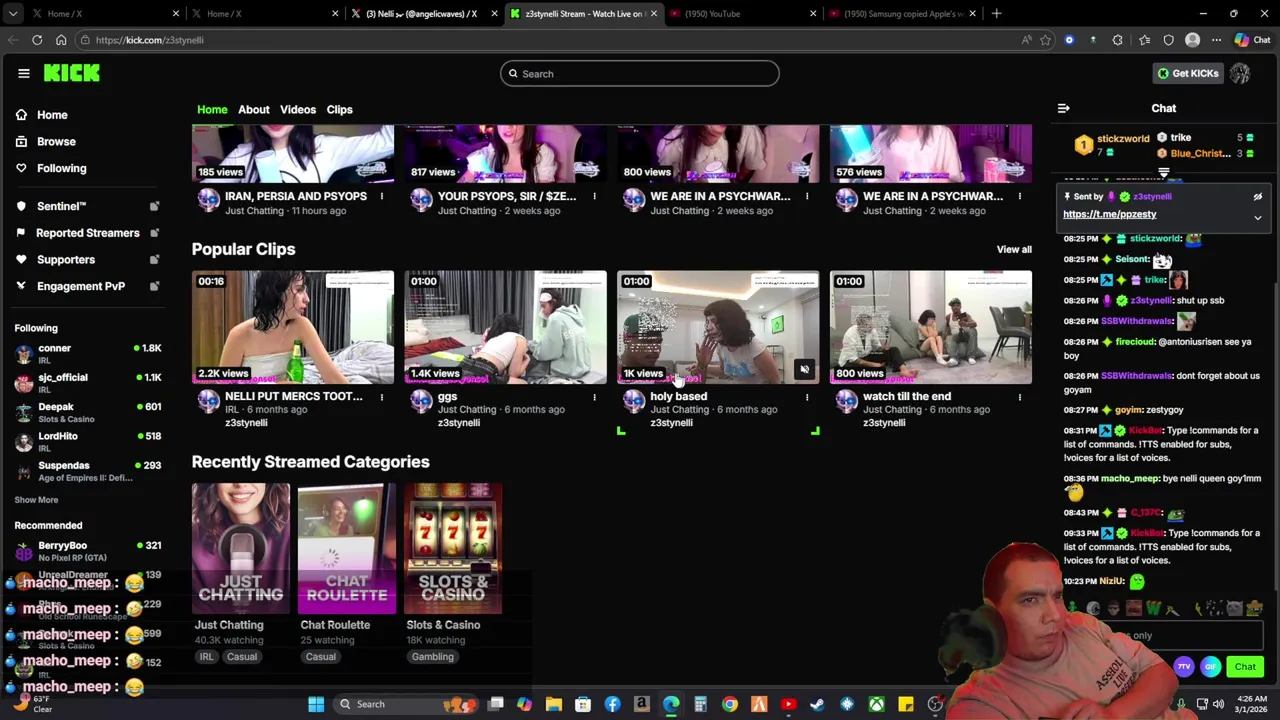Screen dimensions: 1280x720
Task: Open options for YOUR PSYOPS, SIR video
Action: [594, 197]
